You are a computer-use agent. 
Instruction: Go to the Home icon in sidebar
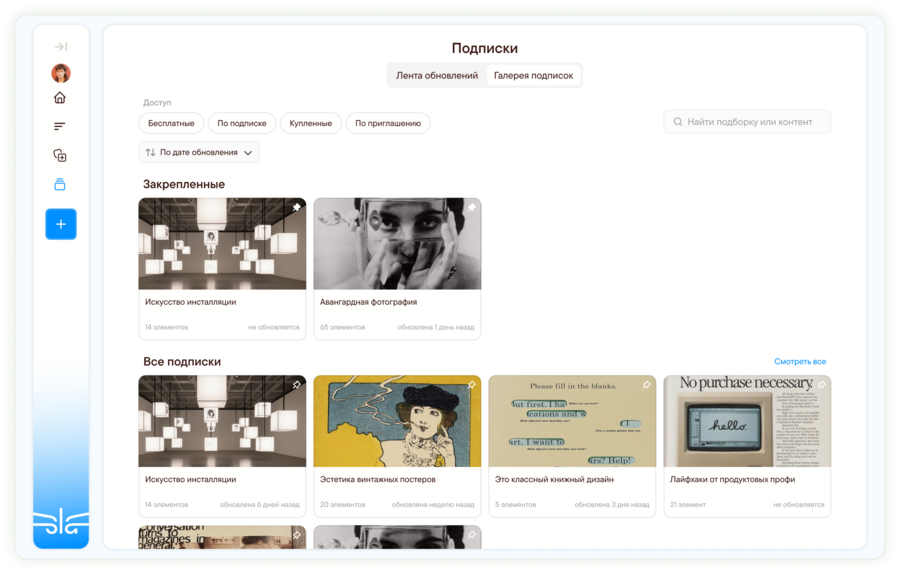60,98
